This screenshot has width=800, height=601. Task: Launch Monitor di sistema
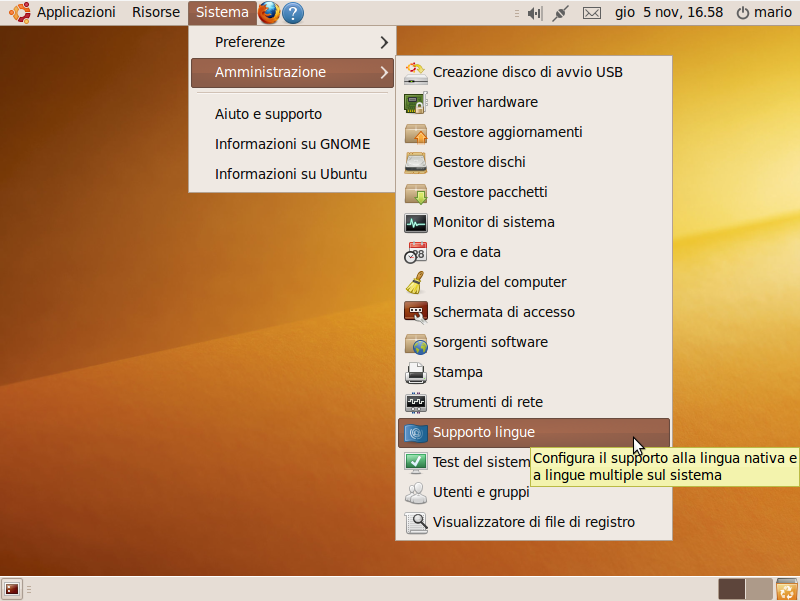(x=493, y=222)
